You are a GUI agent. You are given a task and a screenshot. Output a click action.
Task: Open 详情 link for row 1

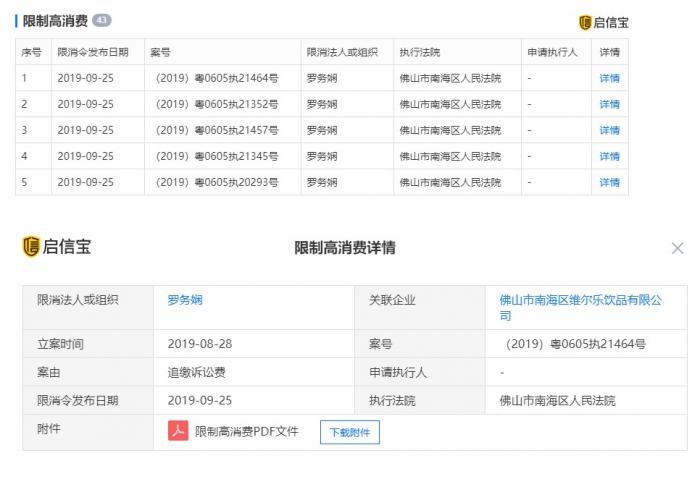coord(609,78)
